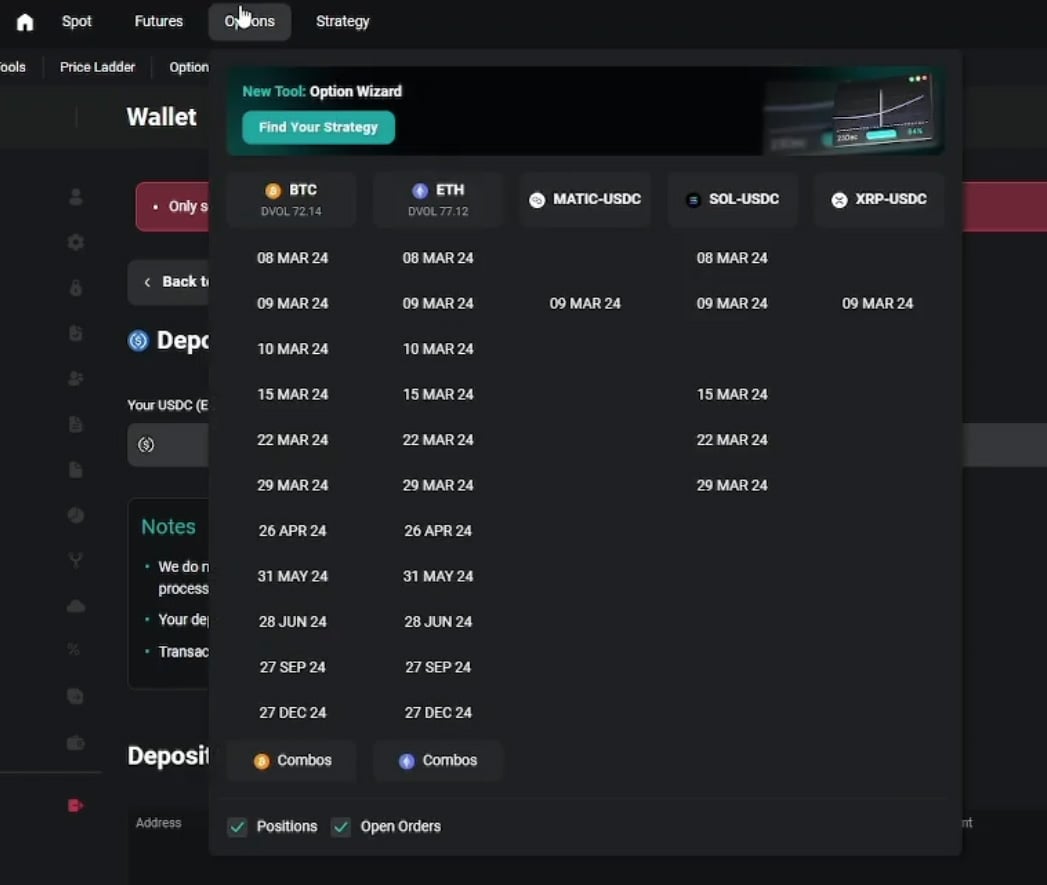Select the Strategy menu item

click(342, 21)
